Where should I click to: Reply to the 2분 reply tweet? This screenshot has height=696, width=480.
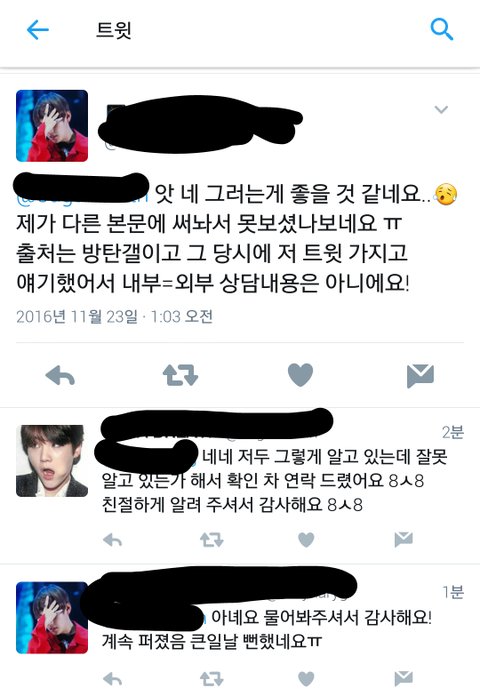point(112,540)
